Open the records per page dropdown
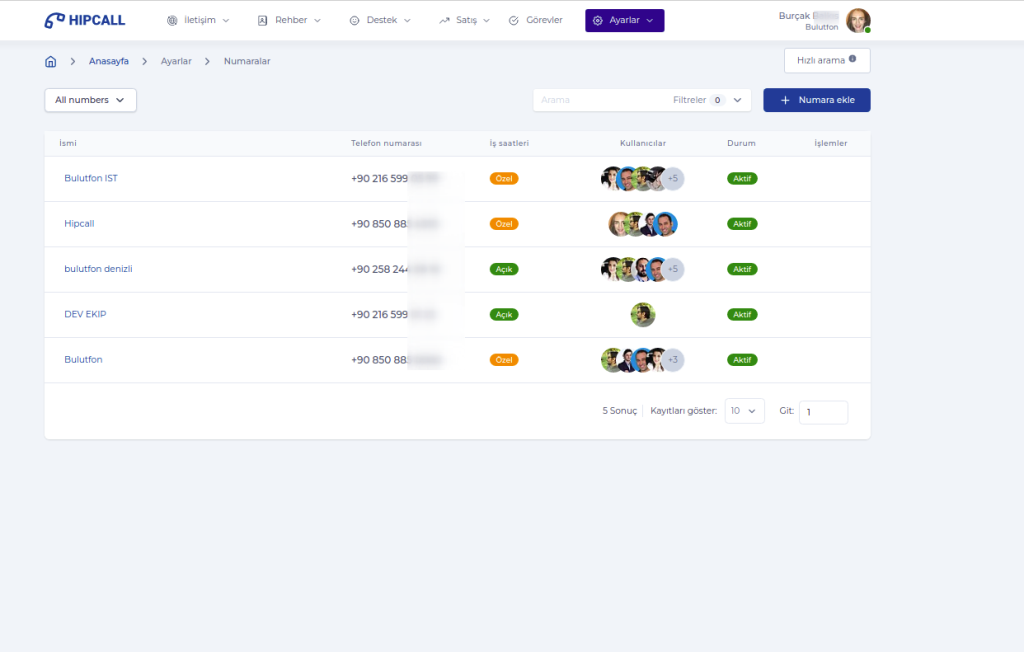 point(744,411)
